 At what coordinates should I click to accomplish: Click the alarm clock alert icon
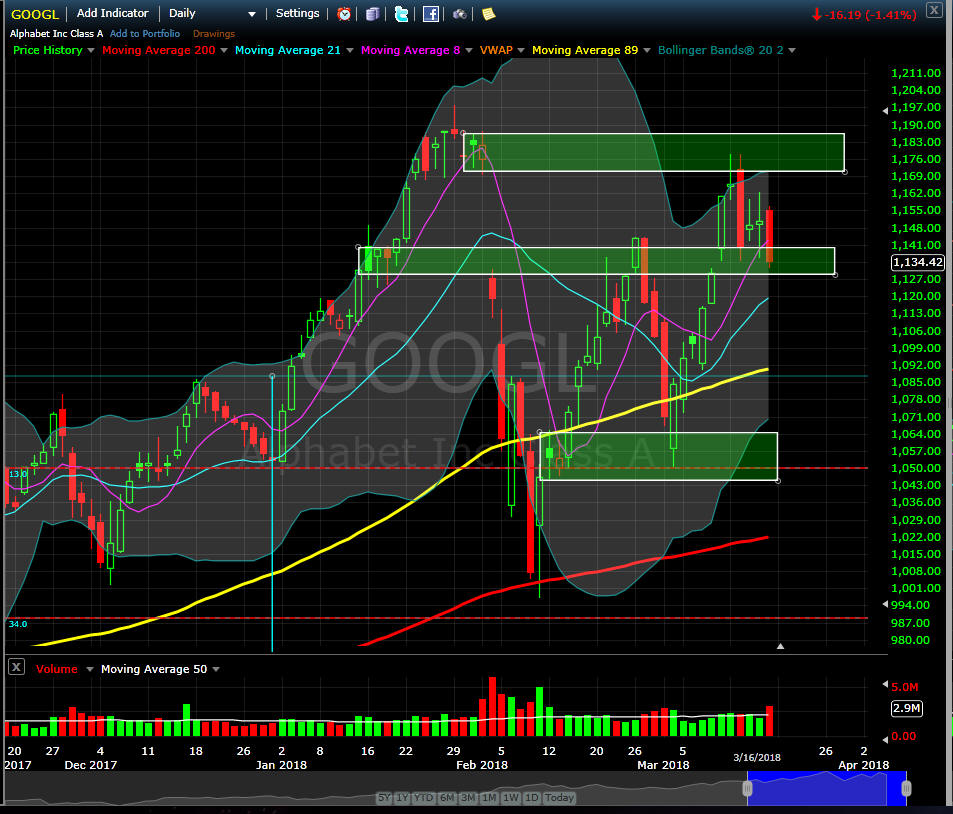click(344, 14)
